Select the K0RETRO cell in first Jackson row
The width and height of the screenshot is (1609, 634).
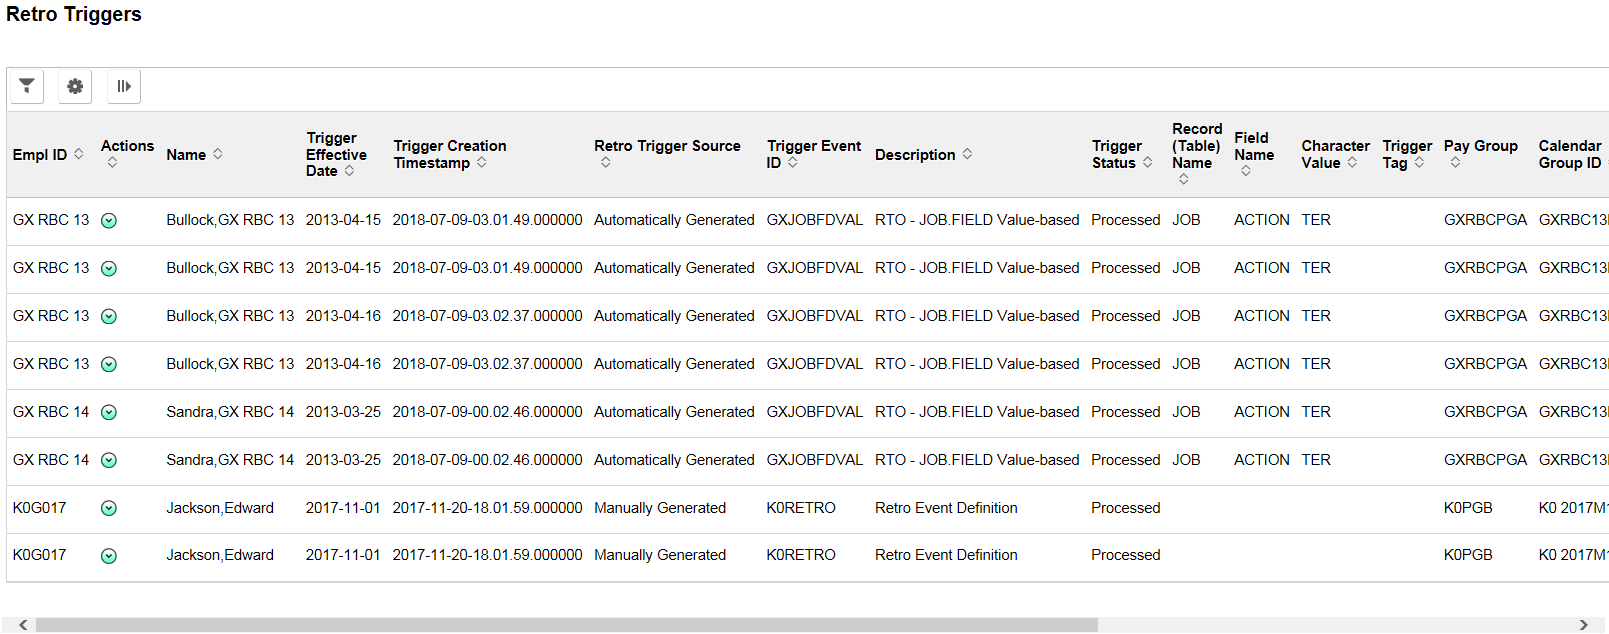801,508
